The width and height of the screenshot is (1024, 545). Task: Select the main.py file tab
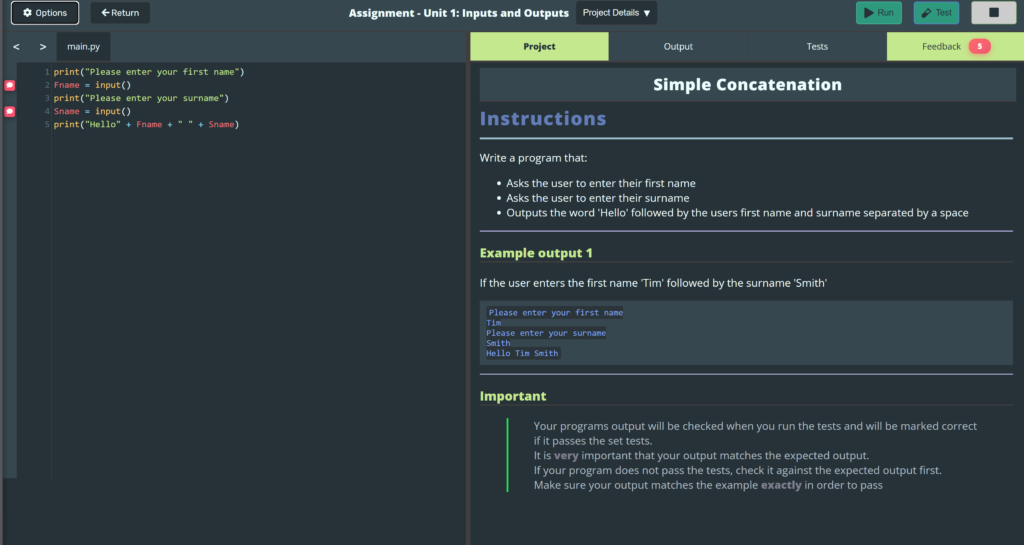point(84,47)
